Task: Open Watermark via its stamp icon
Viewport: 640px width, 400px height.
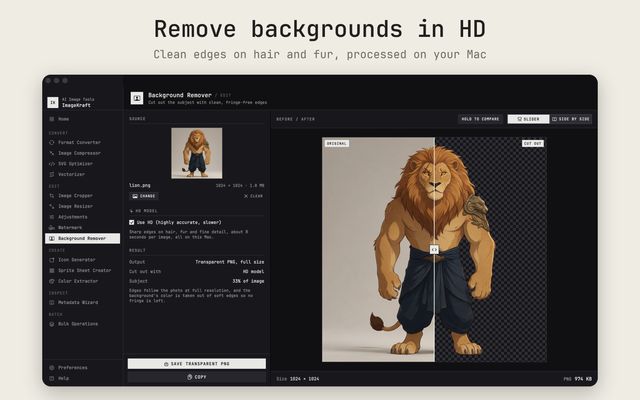Action: click(x=52, y=228)
